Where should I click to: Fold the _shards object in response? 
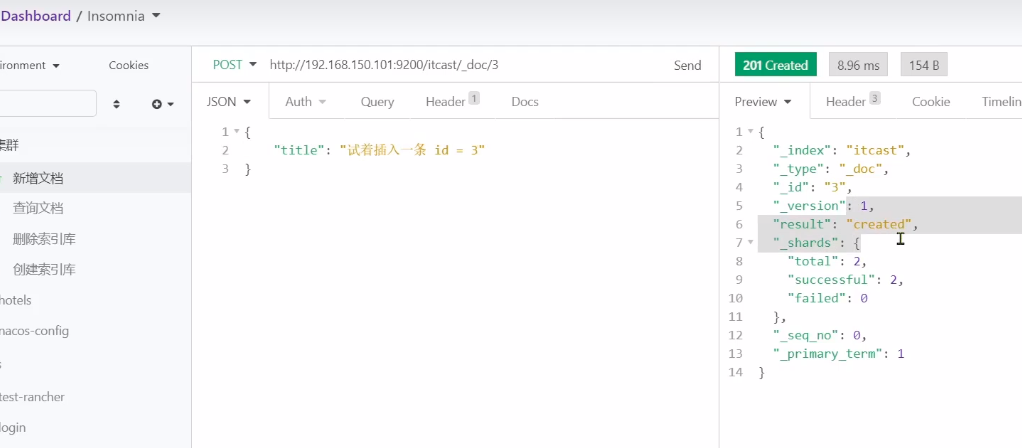click(751, 243)
